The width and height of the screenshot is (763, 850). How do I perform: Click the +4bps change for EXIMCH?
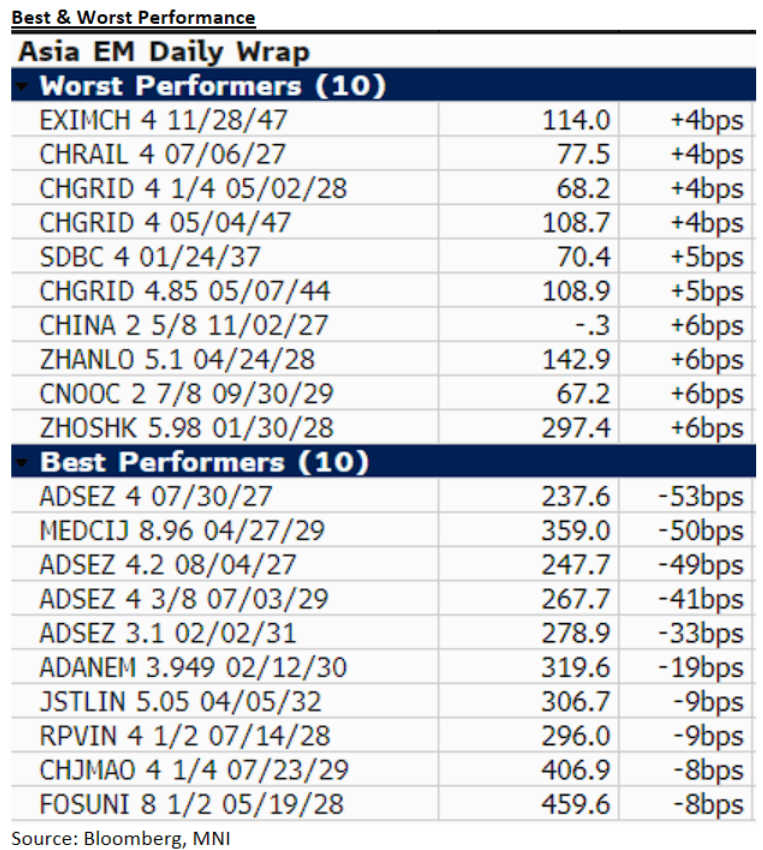click(707, 121)
